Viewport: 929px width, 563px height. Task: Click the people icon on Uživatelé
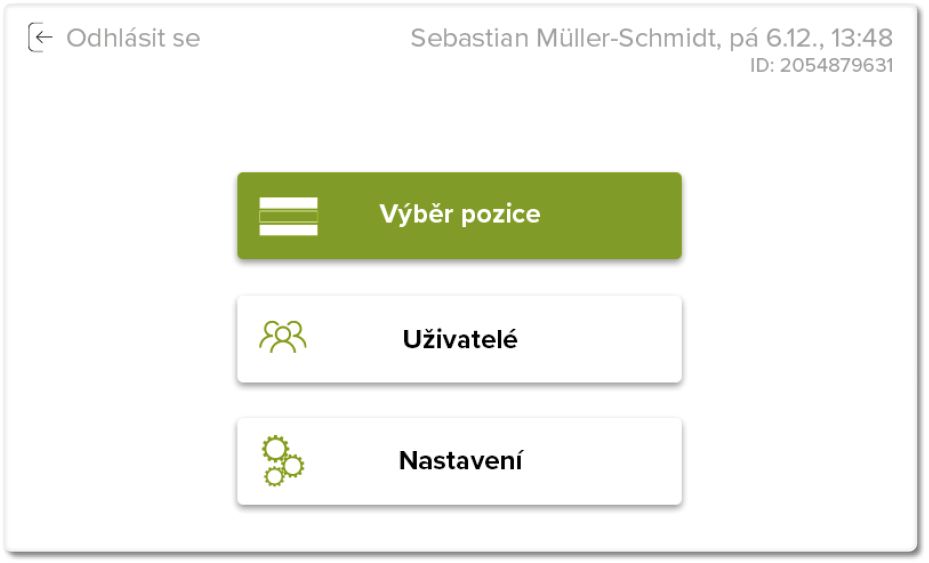283,338
